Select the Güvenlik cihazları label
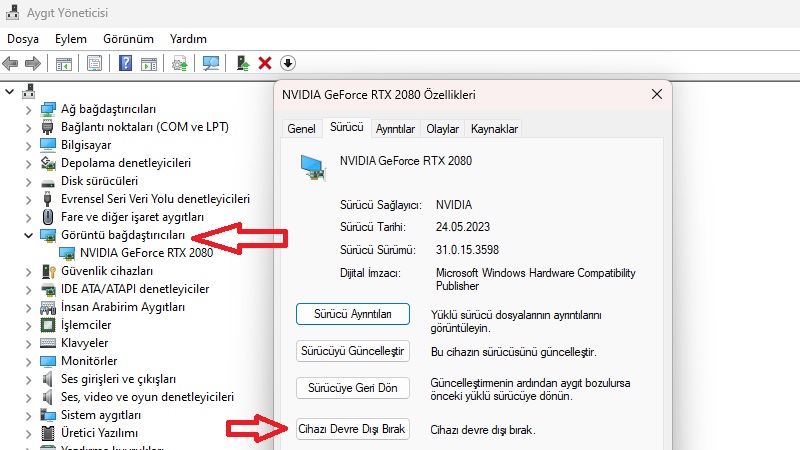800x450 pixels. [x=107, y=271]
